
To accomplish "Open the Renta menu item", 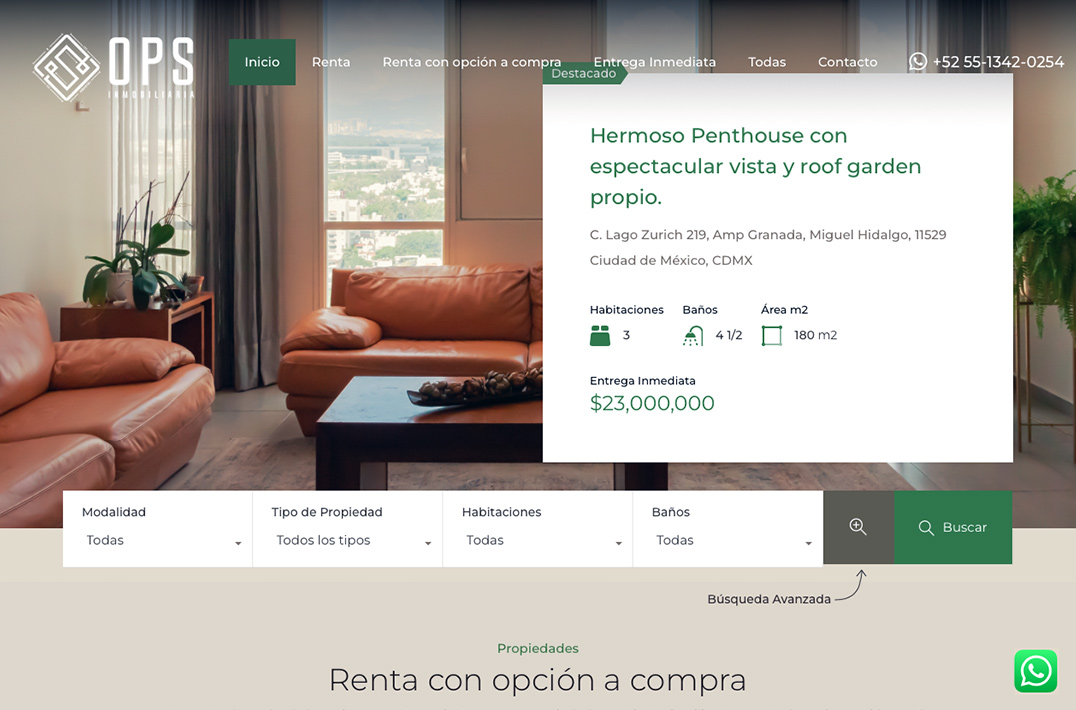I will (331, 62).
